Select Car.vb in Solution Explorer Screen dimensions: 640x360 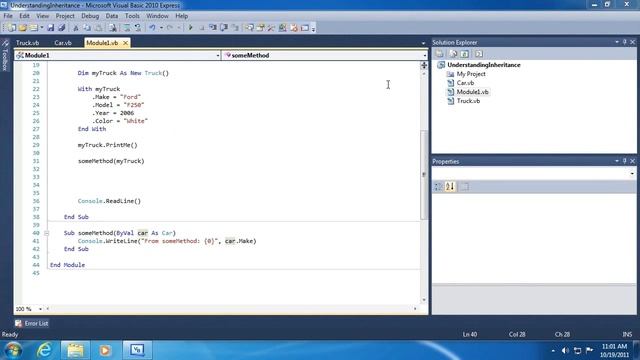point(465,83)
